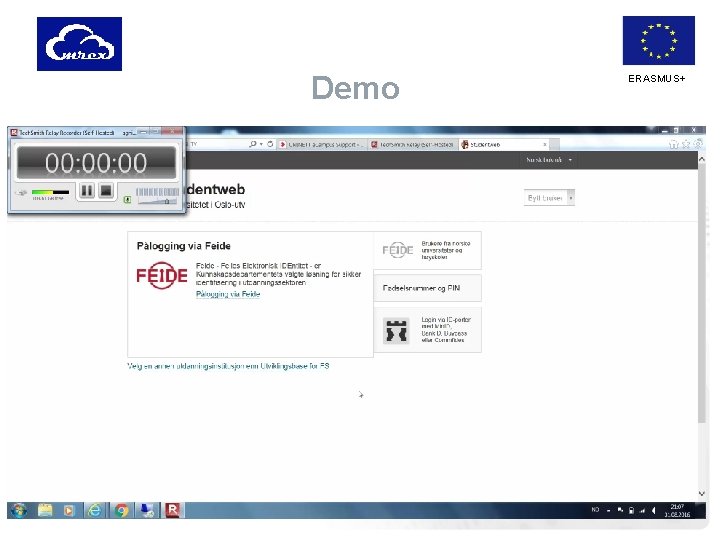Click the large red FEIDE logo
Image resolution: width=720 pixels, height=540 pixels.
coord(162,275)
